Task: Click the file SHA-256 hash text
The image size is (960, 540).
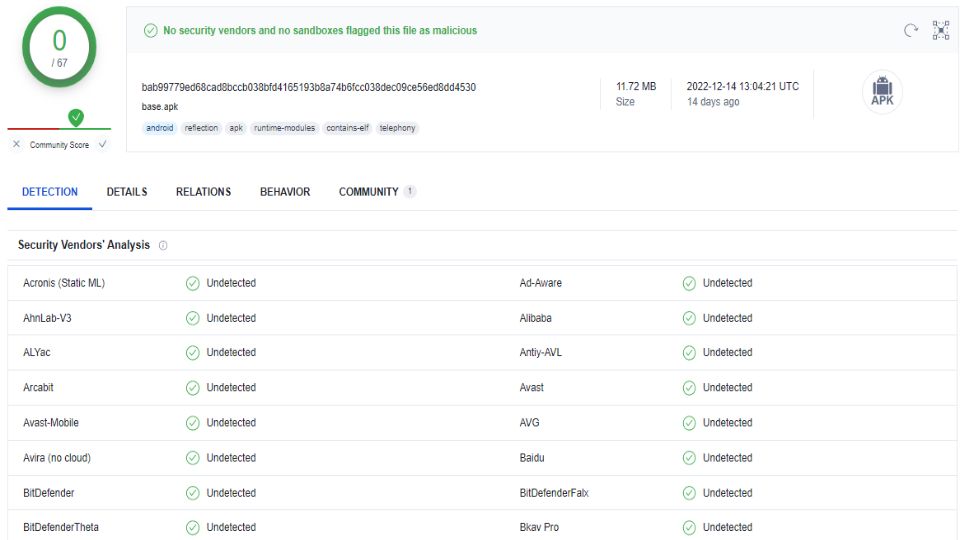Action: pos(309,87)
